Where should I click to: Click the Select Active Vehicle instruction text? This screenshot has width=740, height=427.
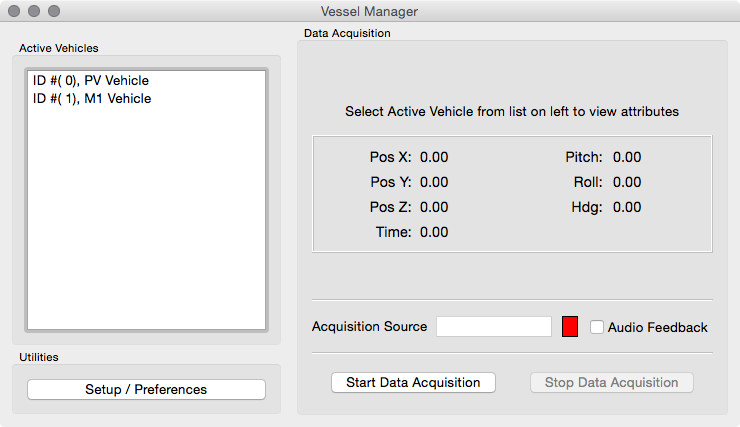pyautogui.click(x=512, y=111)
